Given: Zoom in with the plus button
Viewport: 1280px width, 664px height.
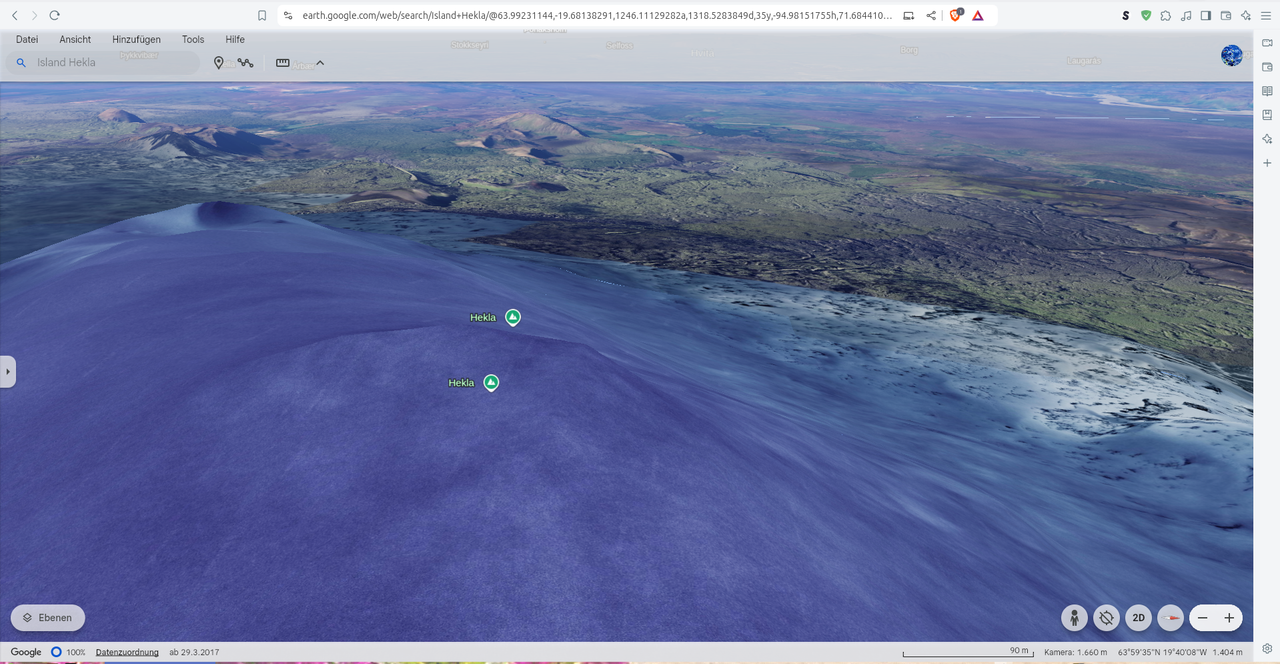Looking at the screenshot, I should click(1230, 618).
